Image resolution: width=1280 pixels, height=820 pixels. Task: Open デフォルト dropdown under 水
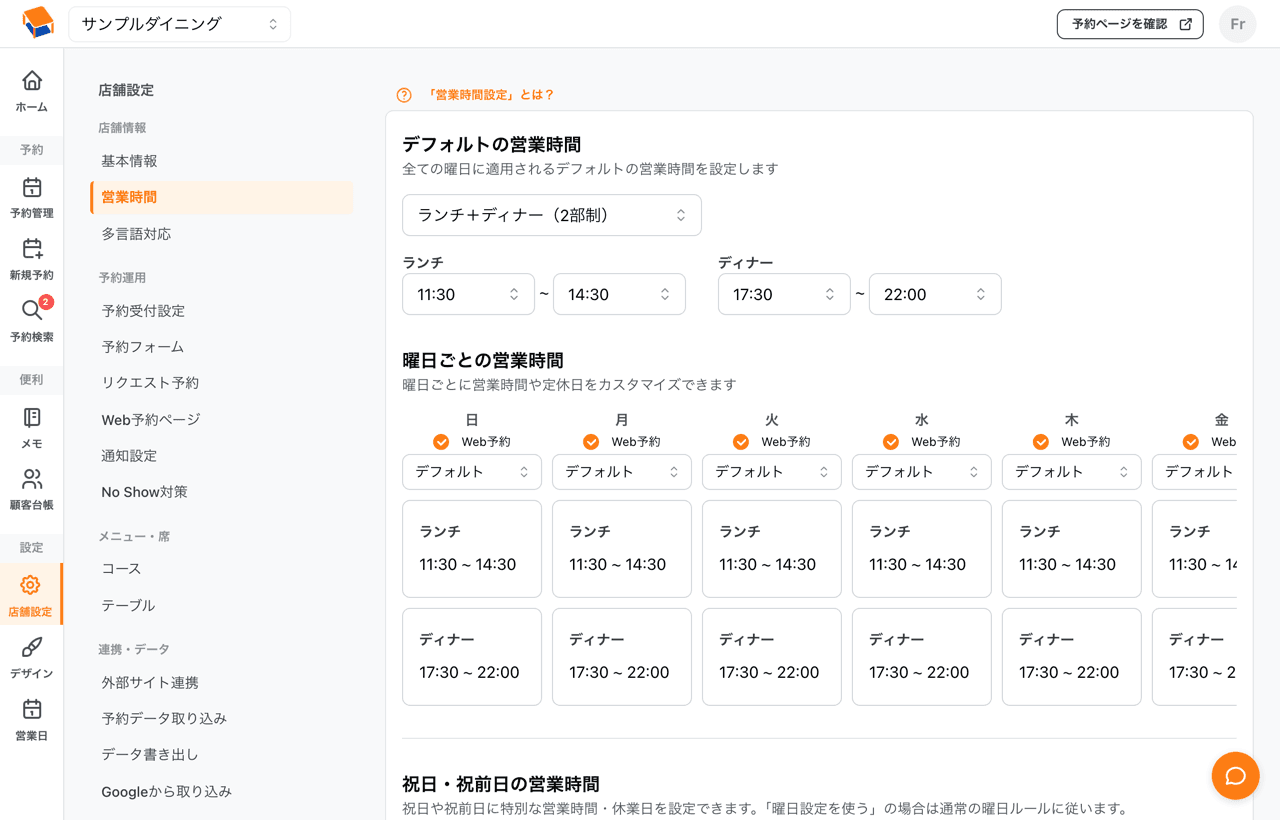point(922,472)
